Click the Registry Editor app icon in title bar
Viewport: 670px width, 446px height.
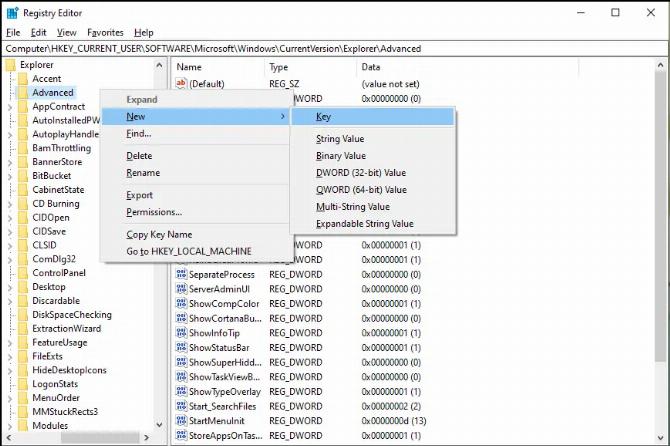click(12, 13)
